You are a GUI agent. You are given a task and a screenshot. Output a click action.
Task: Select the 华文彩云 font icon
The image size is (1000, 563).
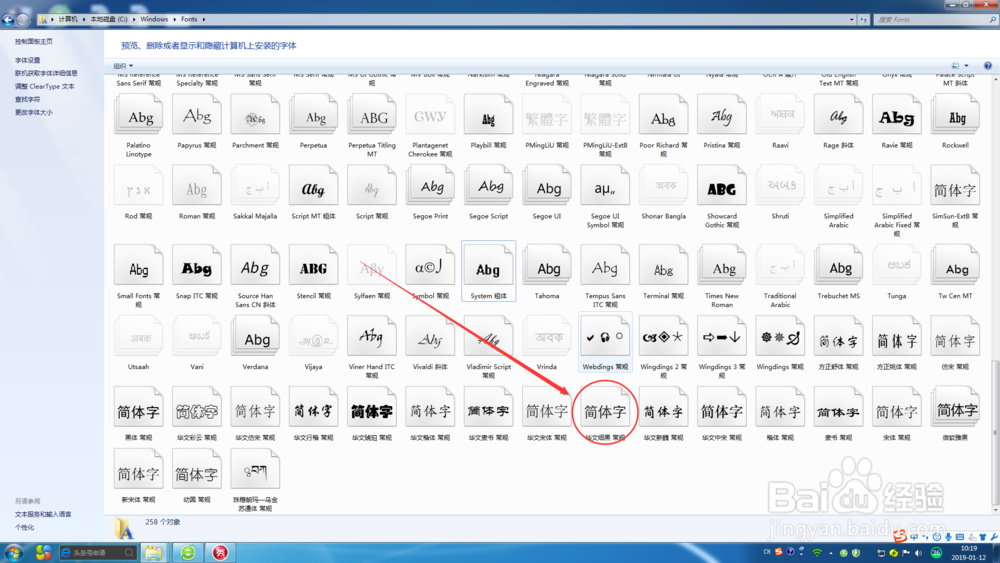tap(197, 408)
